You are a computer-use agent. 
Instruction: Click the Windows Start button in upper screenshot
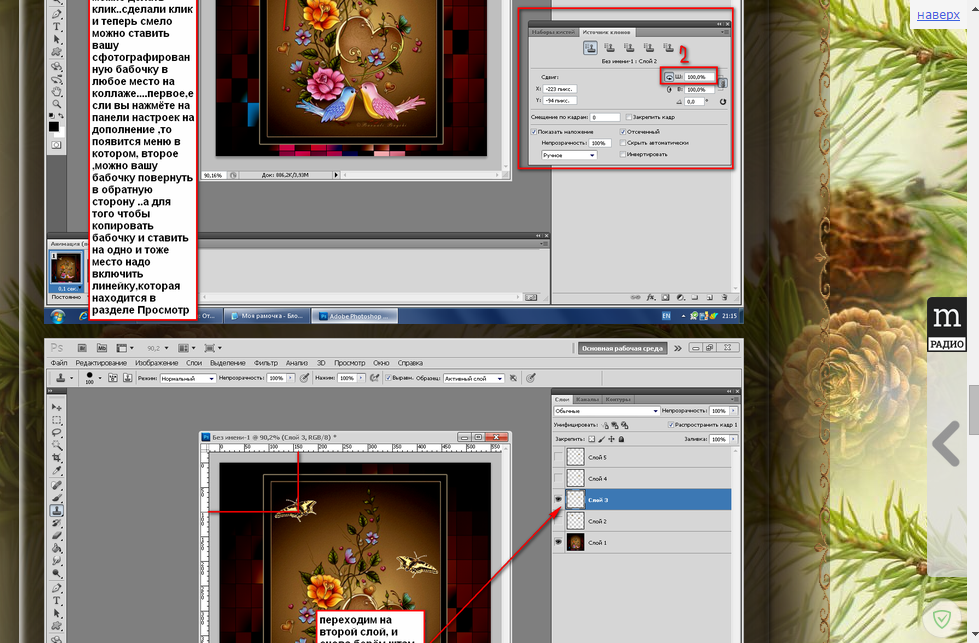pyautogui.click(x=57, y=317)
